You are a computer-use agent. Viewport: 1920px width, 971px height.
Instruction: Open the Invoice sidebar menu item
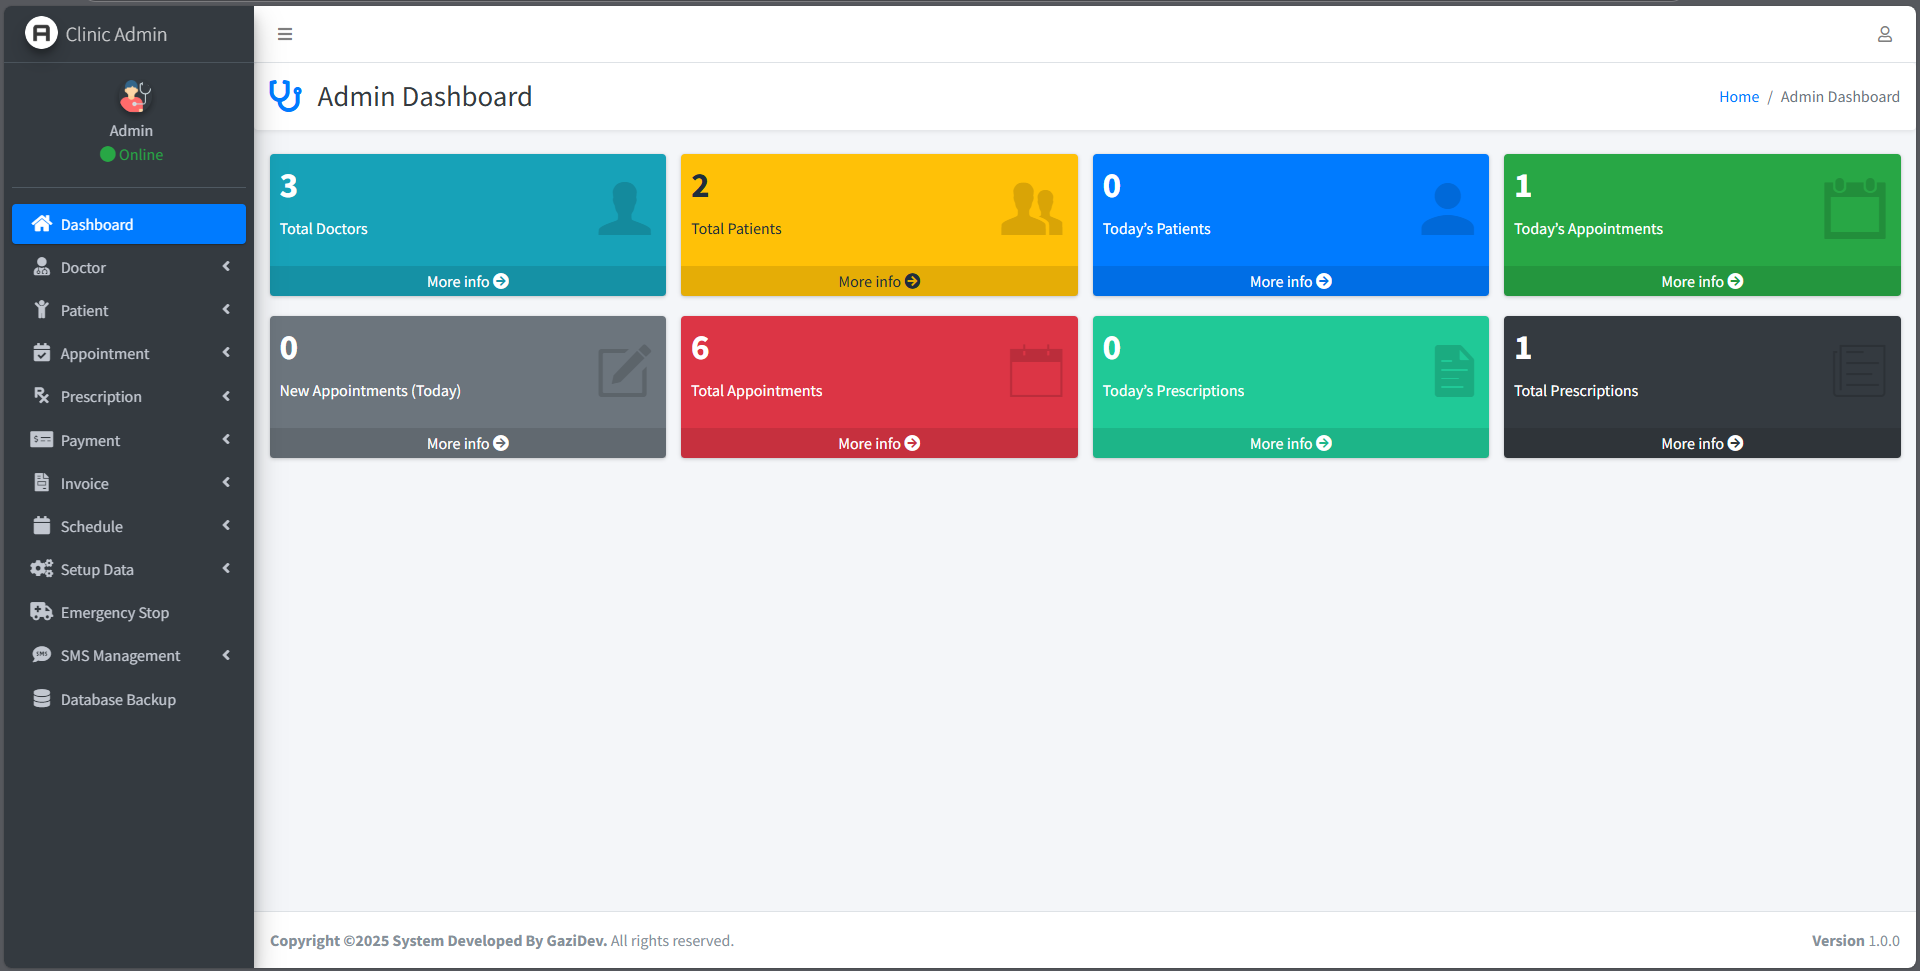85,484
